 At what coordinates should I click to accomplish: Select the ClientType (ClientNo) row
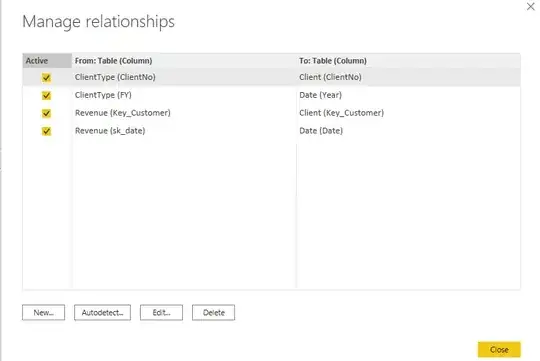[x=271, y=77]
